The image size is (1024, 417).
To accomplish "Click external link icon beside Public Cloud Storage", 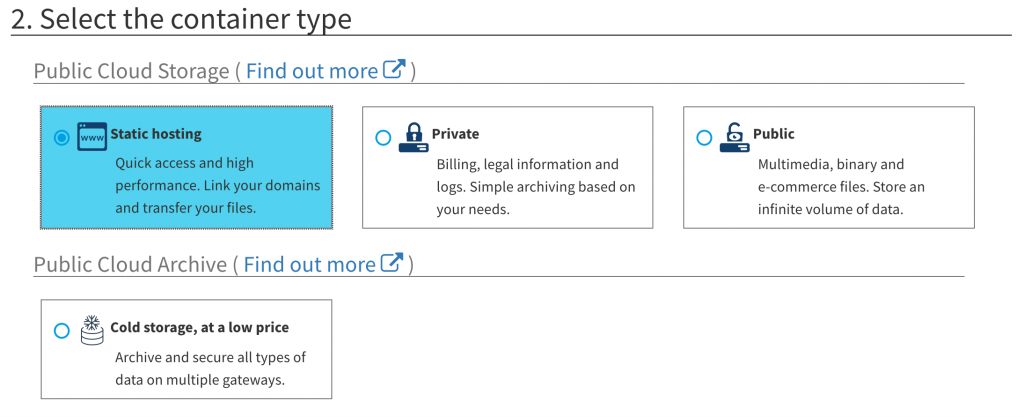I will point(394,69).
